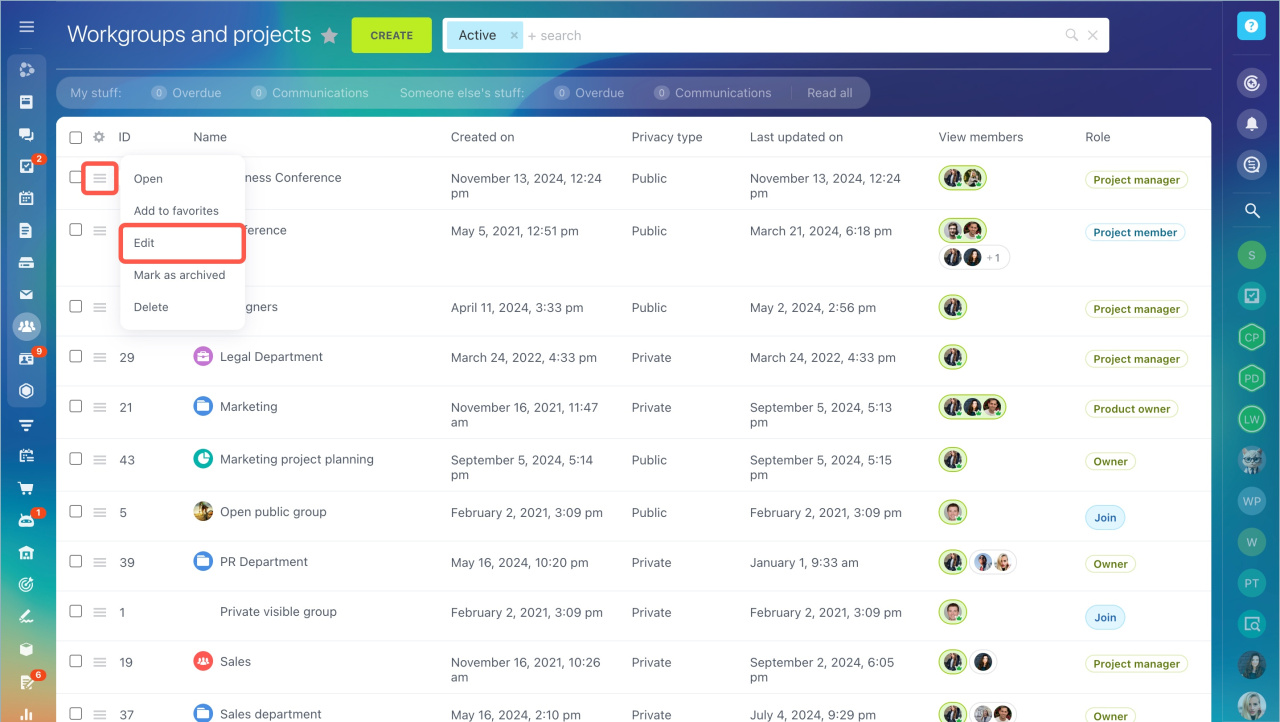Toggle the hamburger main menu icon

[x=27, y=27]
